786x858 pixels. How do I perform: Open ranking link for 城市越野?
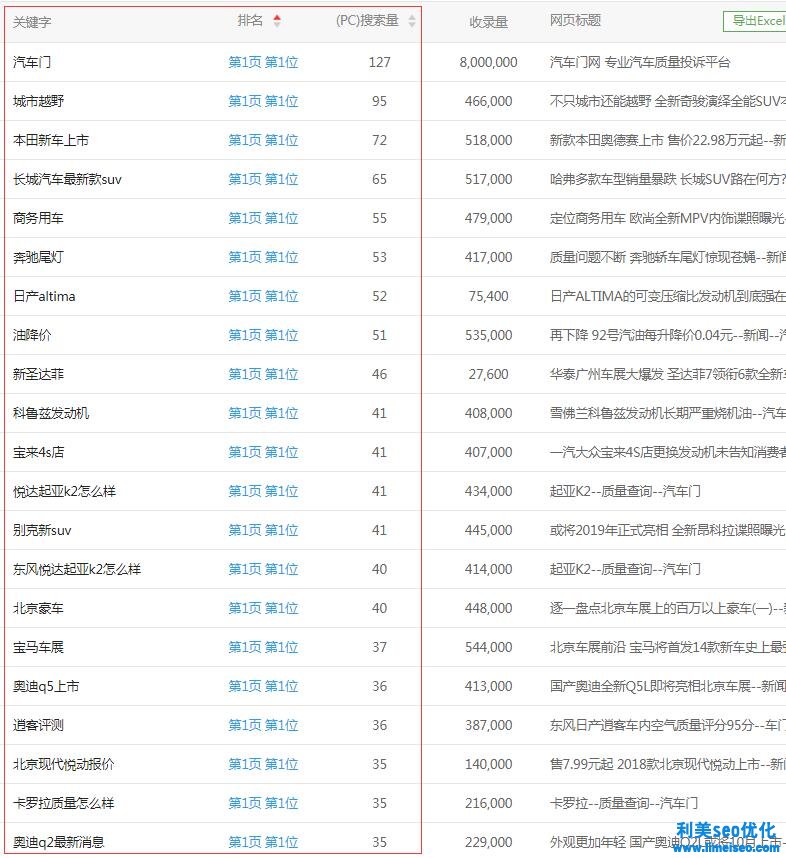pyautogui.click(x=263, y=101)
